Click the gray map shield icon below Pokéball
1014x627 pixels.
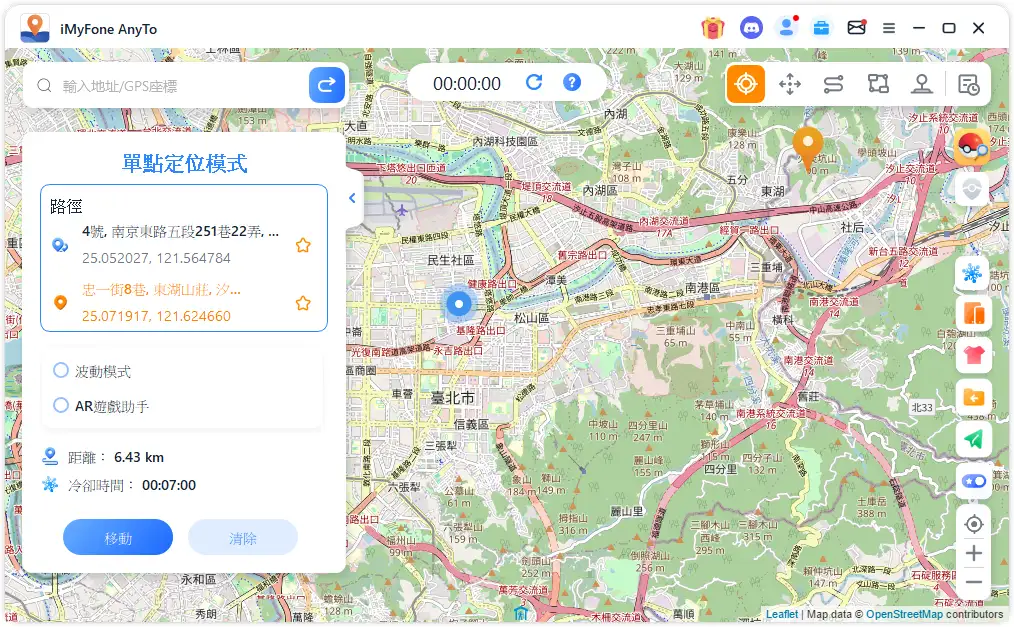pyautogui.click(x=972, y=189)
